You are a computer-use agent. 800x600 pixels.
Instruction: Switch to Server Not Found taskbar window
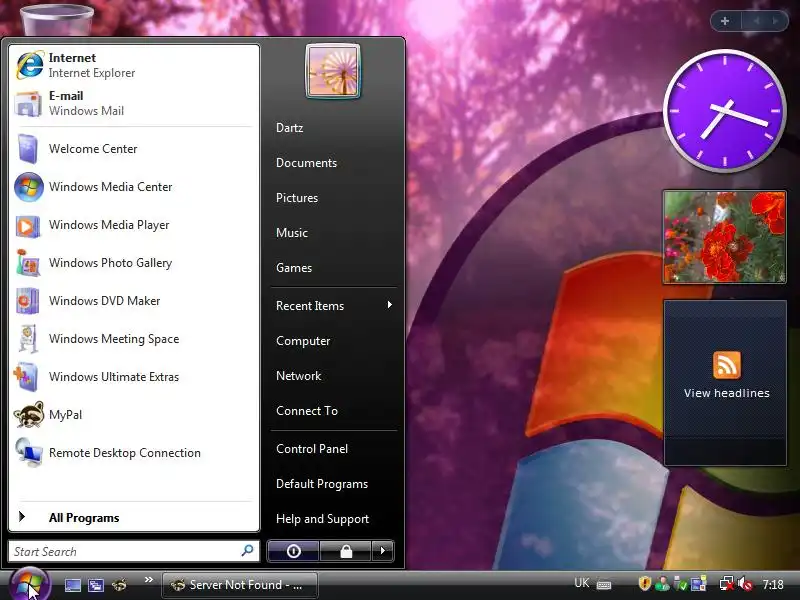tap(240, 585)
